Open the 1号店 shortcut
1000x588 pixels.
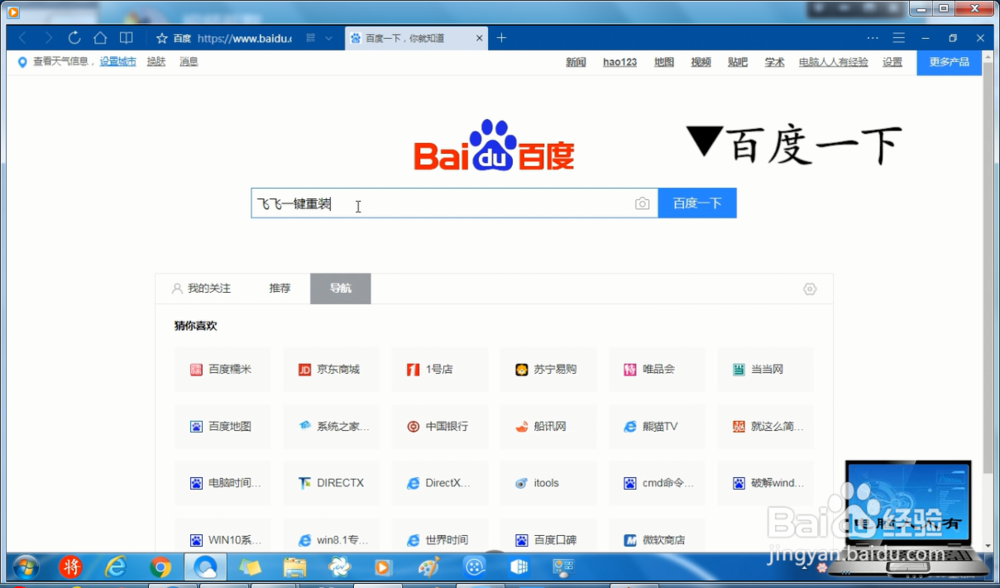pos(439,369)
